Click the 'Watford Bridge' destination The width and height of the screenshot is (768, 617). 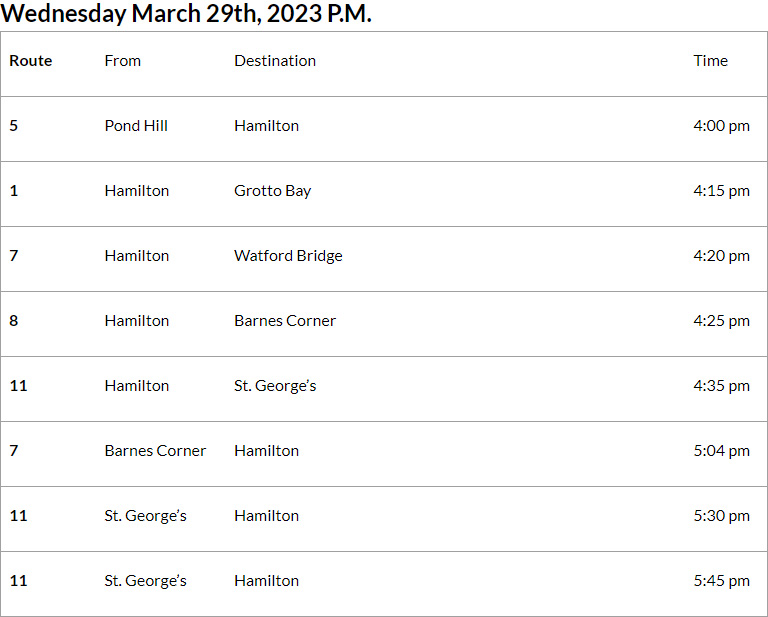[288, 256]
